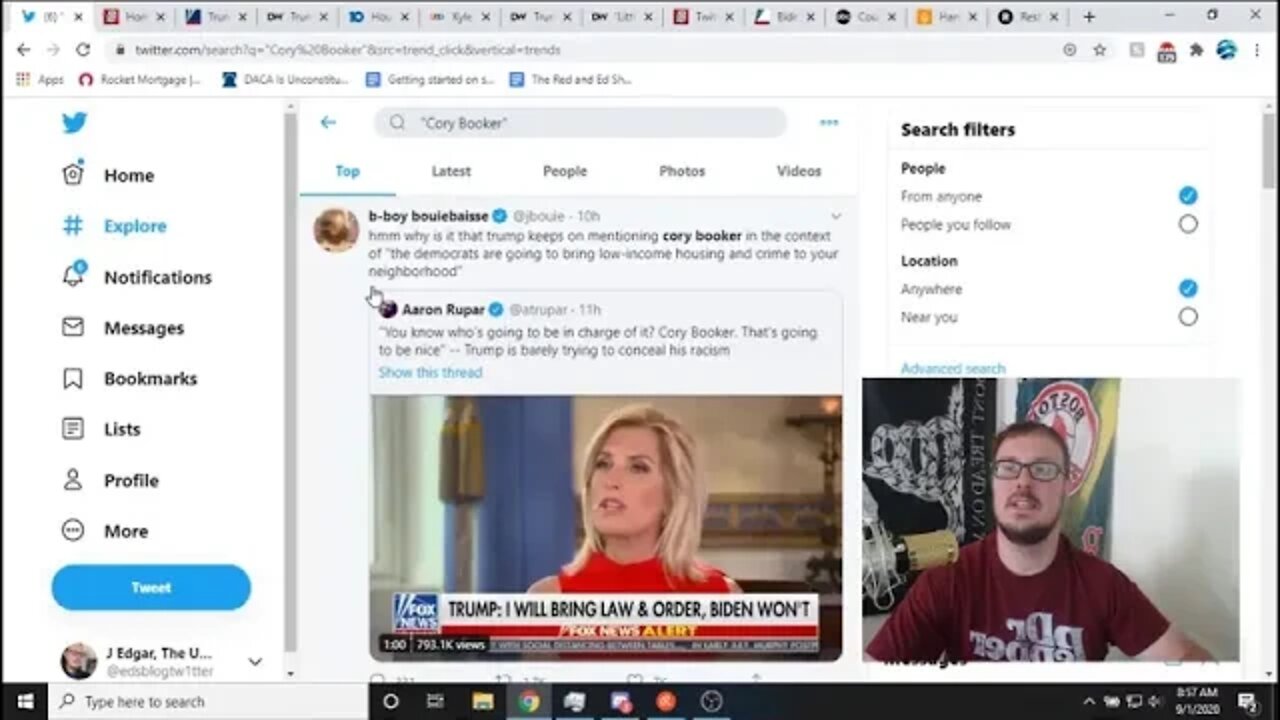The height and width of the screenshot is (720, 1280).
Task: Click b-boy bouiebaisse avatar picture
Action: coord(336,230)
